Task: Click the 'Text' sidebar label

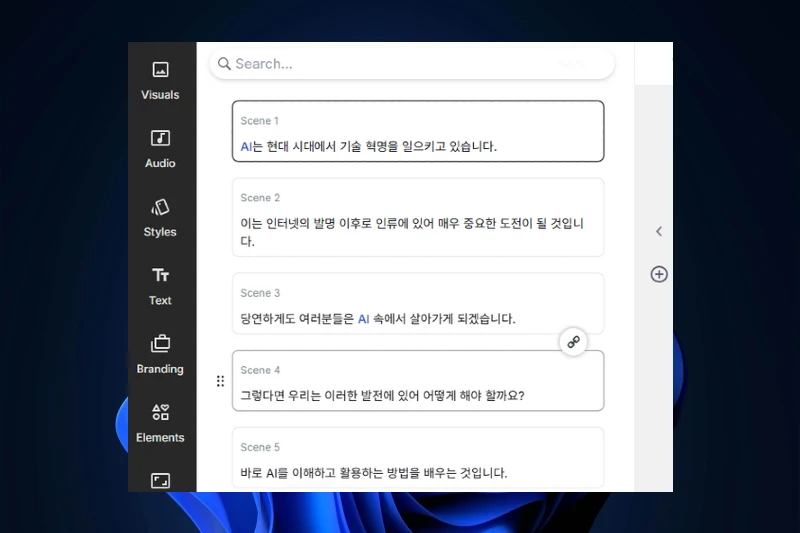Action: [160, 300]
